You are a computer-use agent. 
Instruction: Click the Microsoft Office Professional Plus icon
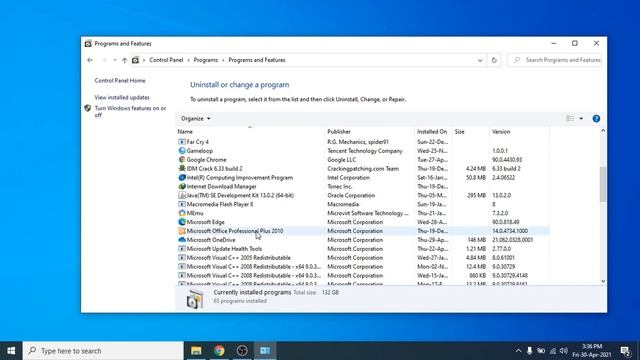click(x=182, y=231)
